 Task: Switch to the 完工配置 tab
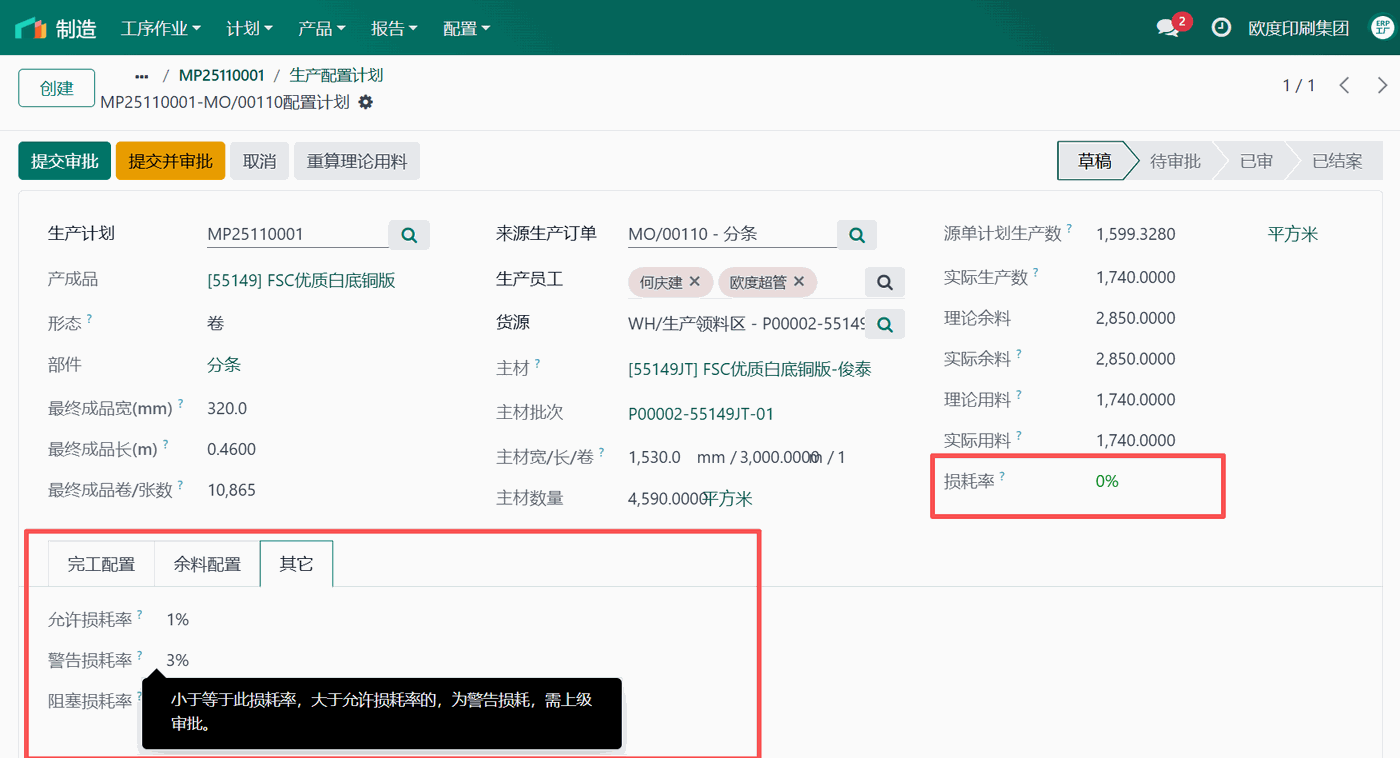pyautogui.click(x=101, y=563)
